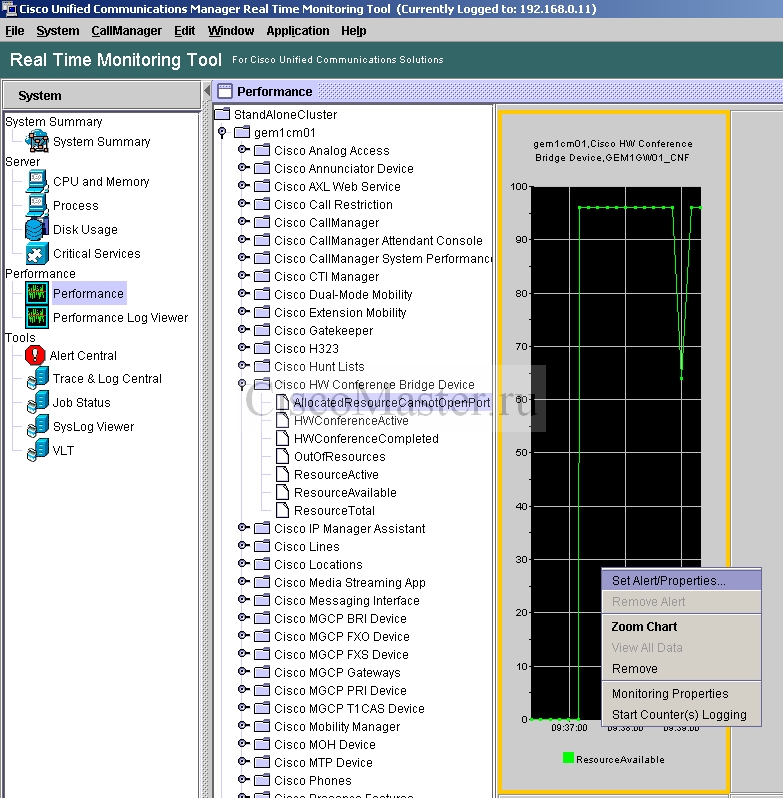This screenshot has height=798, width=783.
Task: Open the VLT icon
Action: [38, 450]
